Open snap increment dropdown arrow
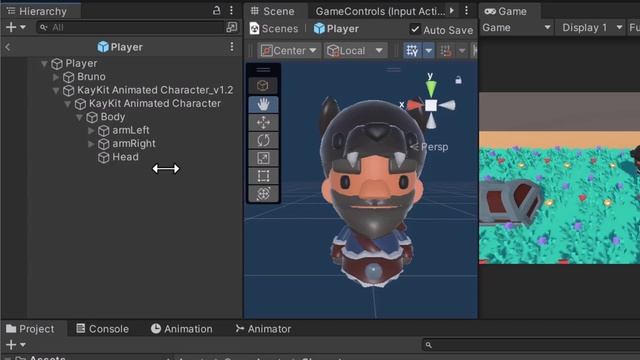 [462, 51]
